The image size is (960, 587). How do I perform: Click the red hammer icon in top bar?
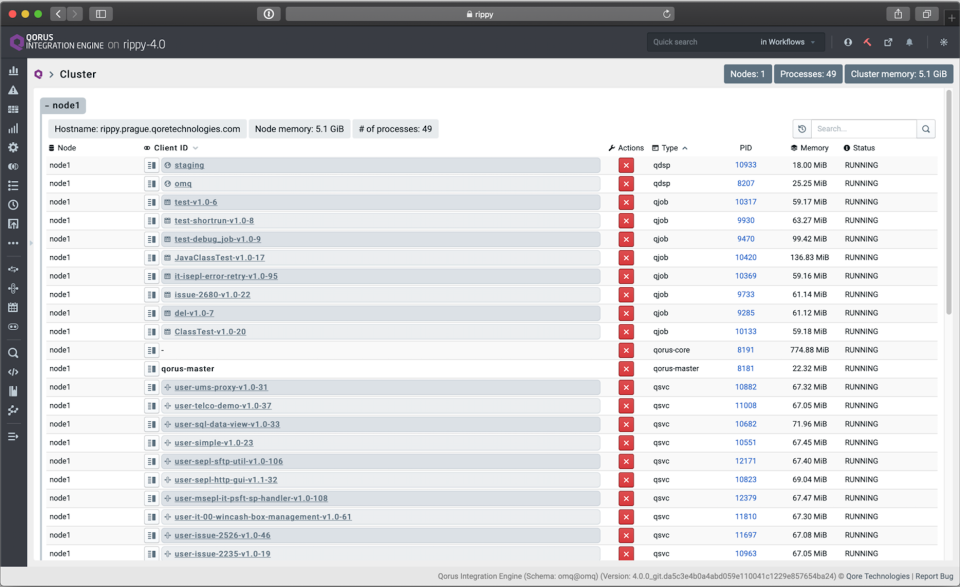tap(868, 42)
